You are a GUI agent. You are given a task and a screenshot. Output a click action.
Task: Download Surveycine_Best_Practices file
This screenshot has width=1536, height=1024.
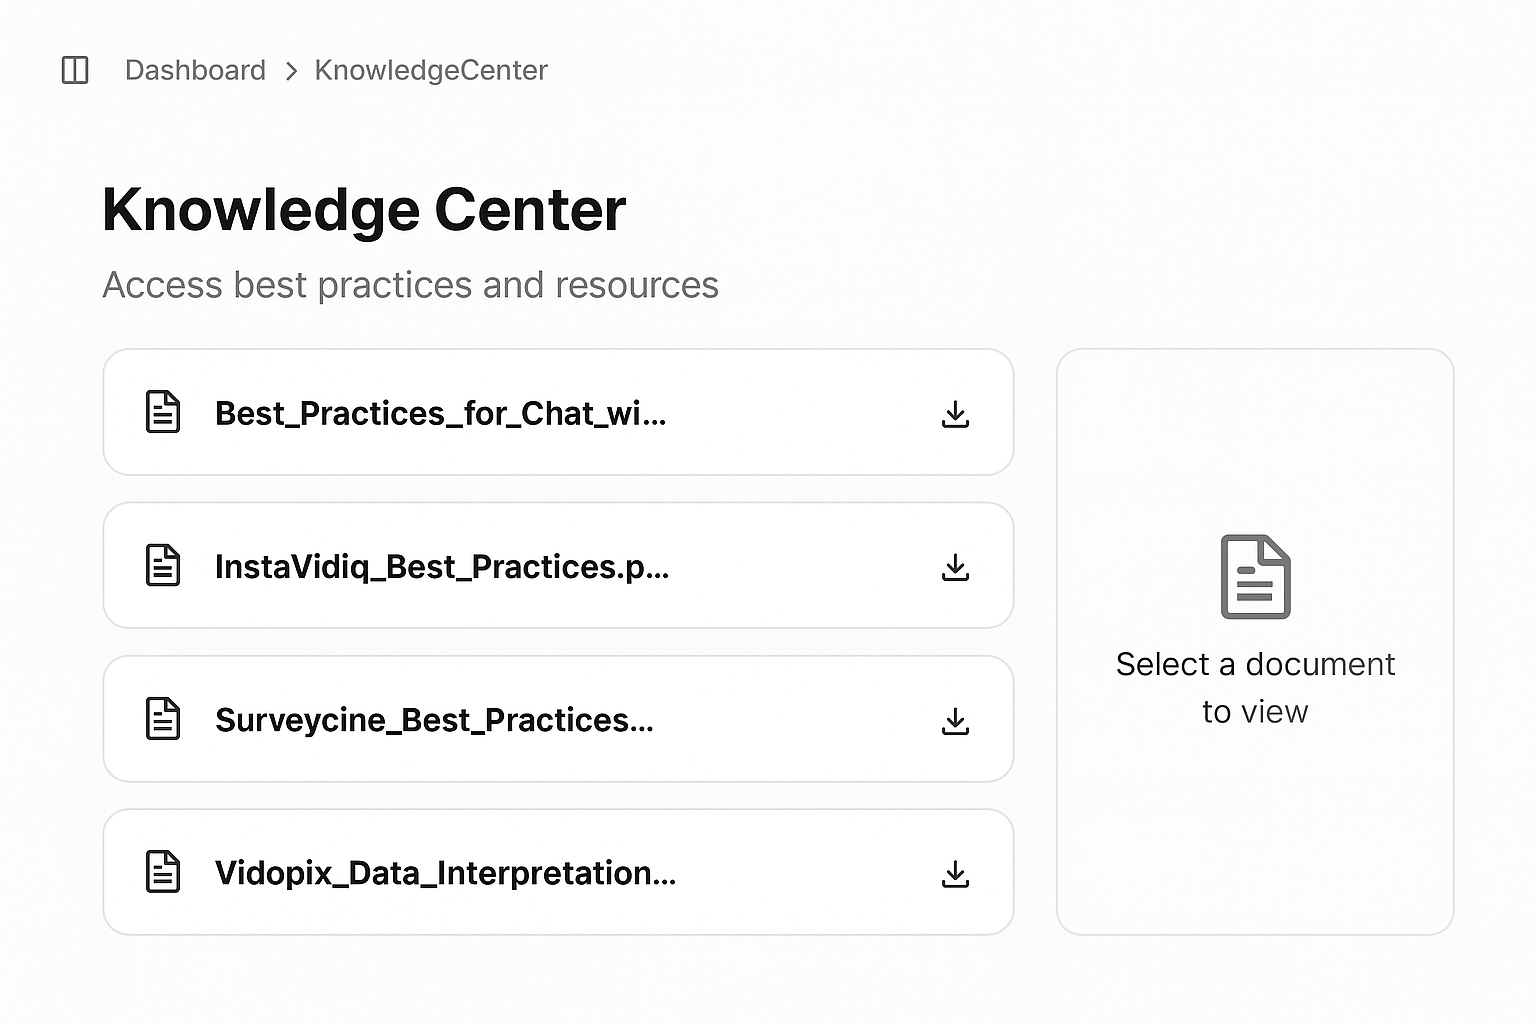(955, 720)
